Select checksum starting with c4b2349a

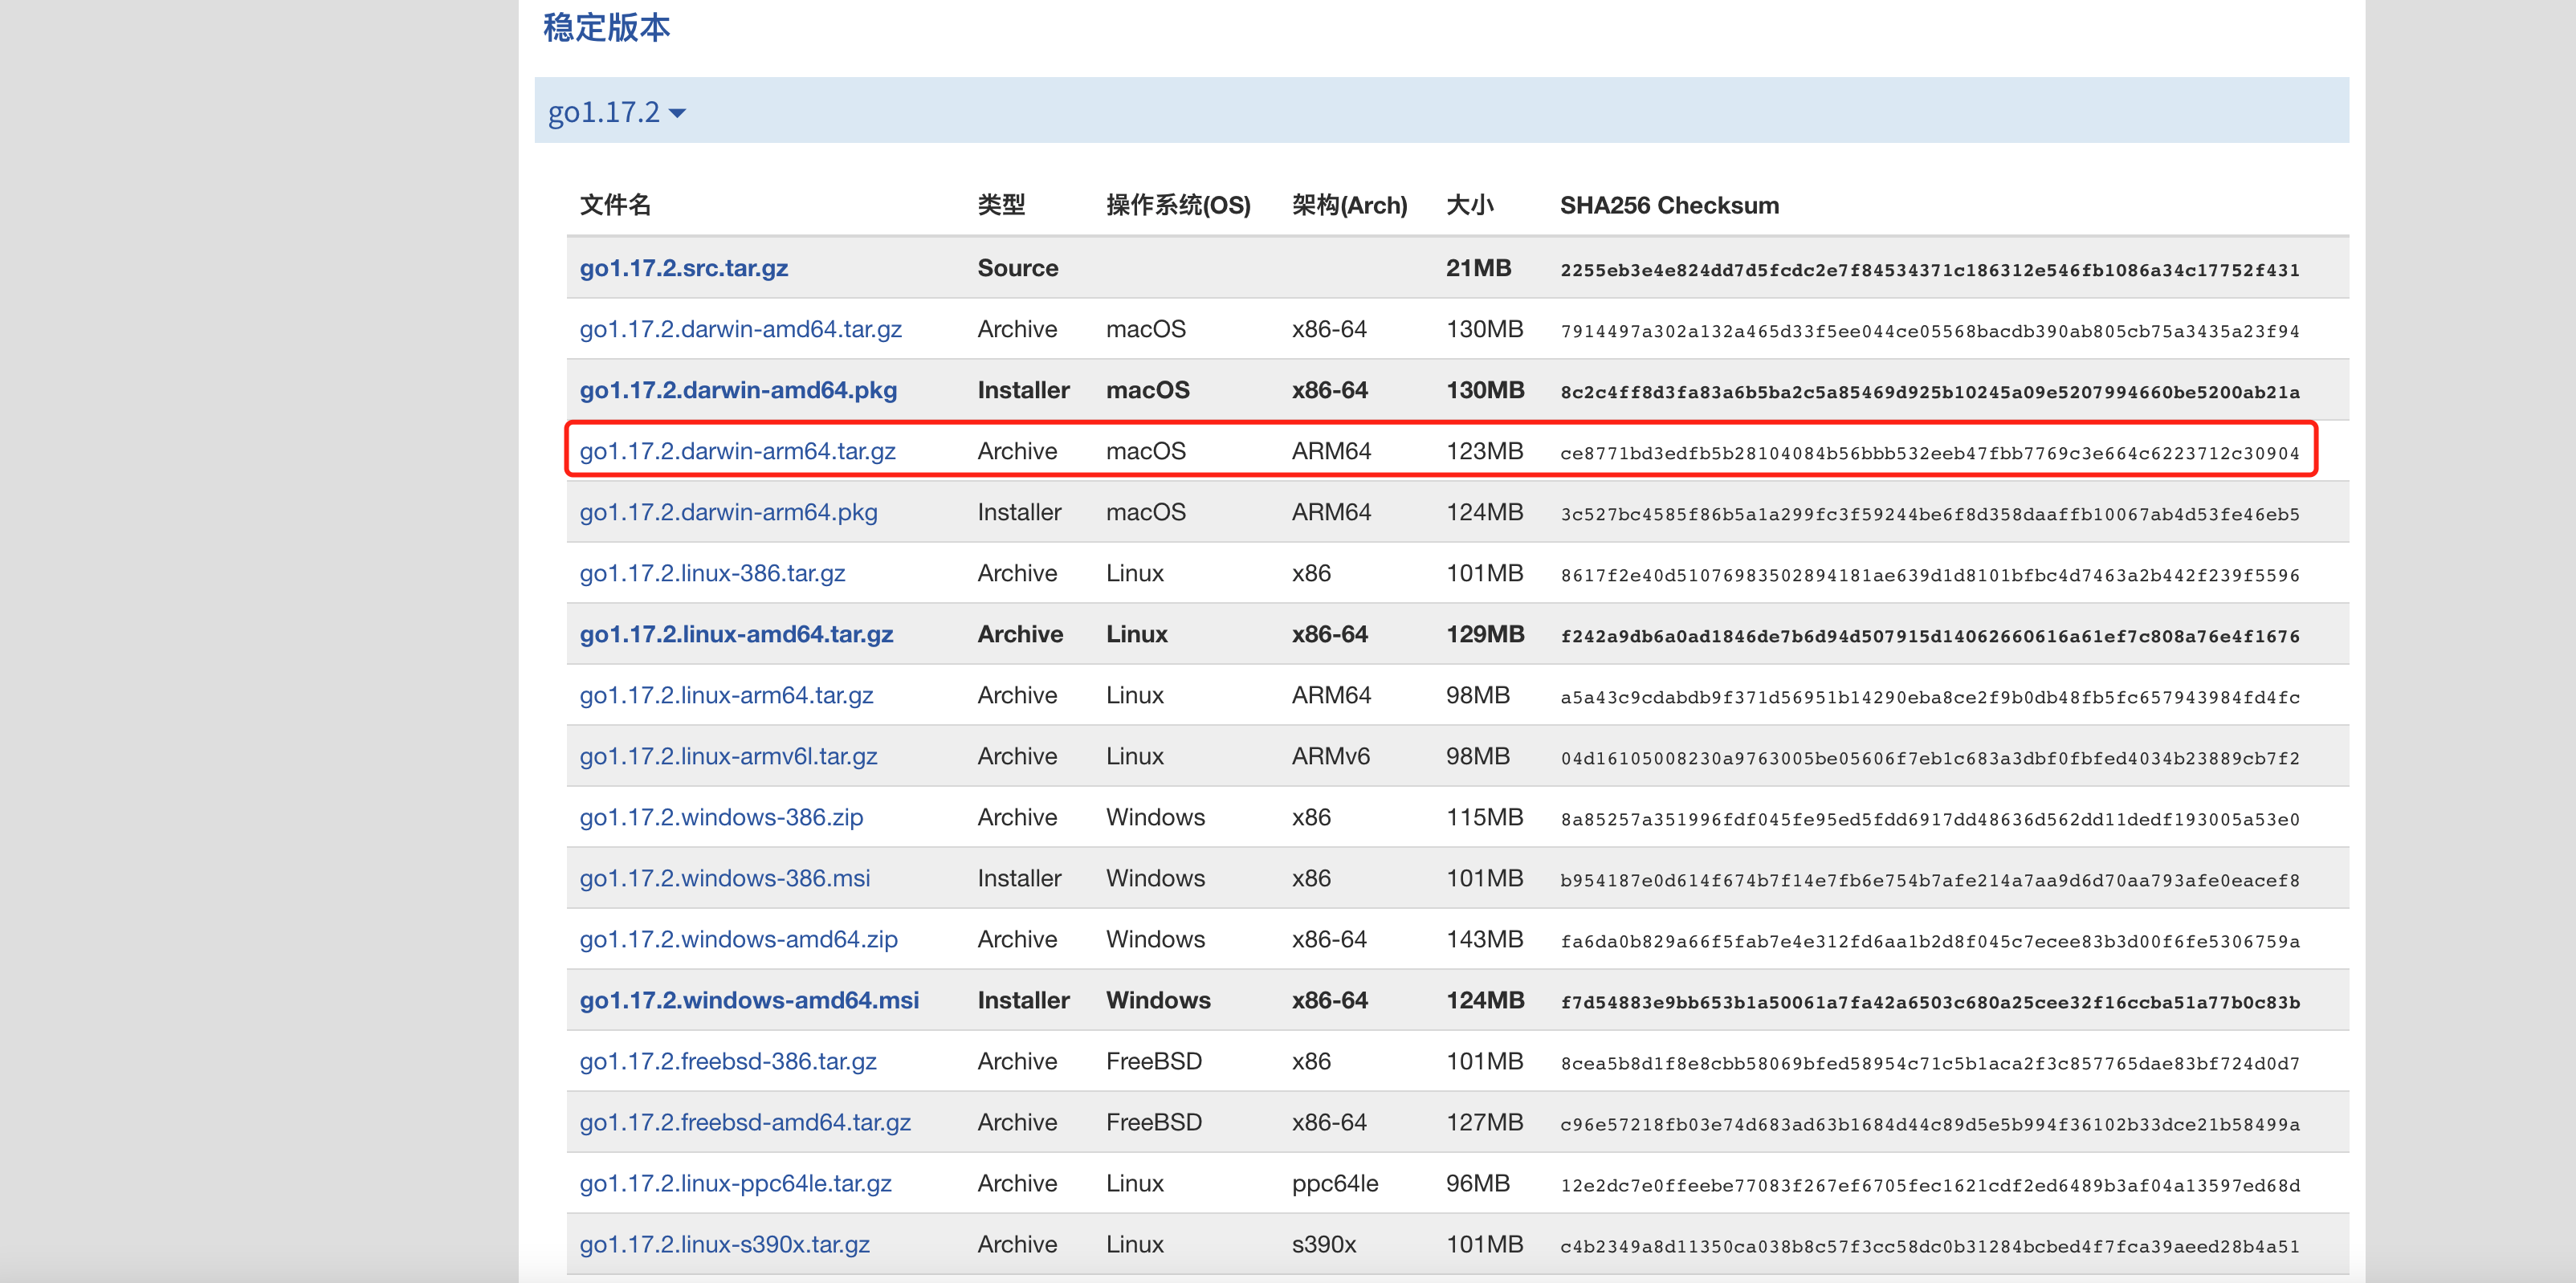click(1929, 1246)
